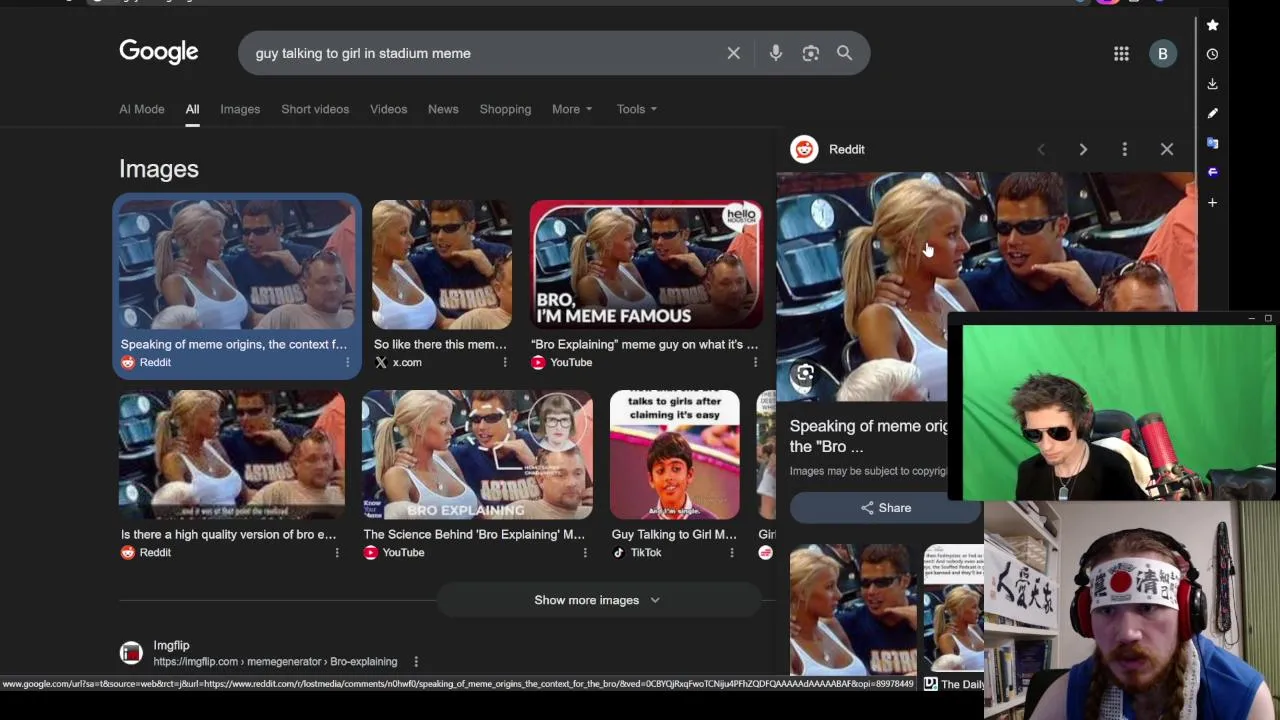The image size is (1280, 720).
Task: Clear the search query with X icon
Action: 734,53
